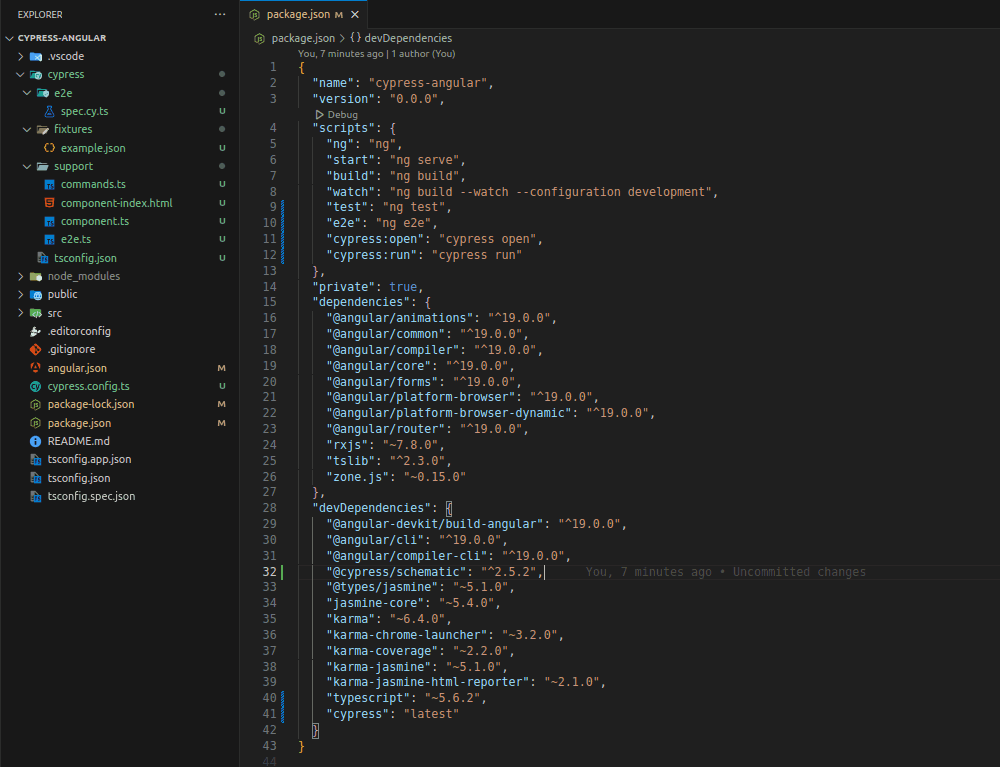
Task: Click the public folder icon
Action: (x=36, y=295)
